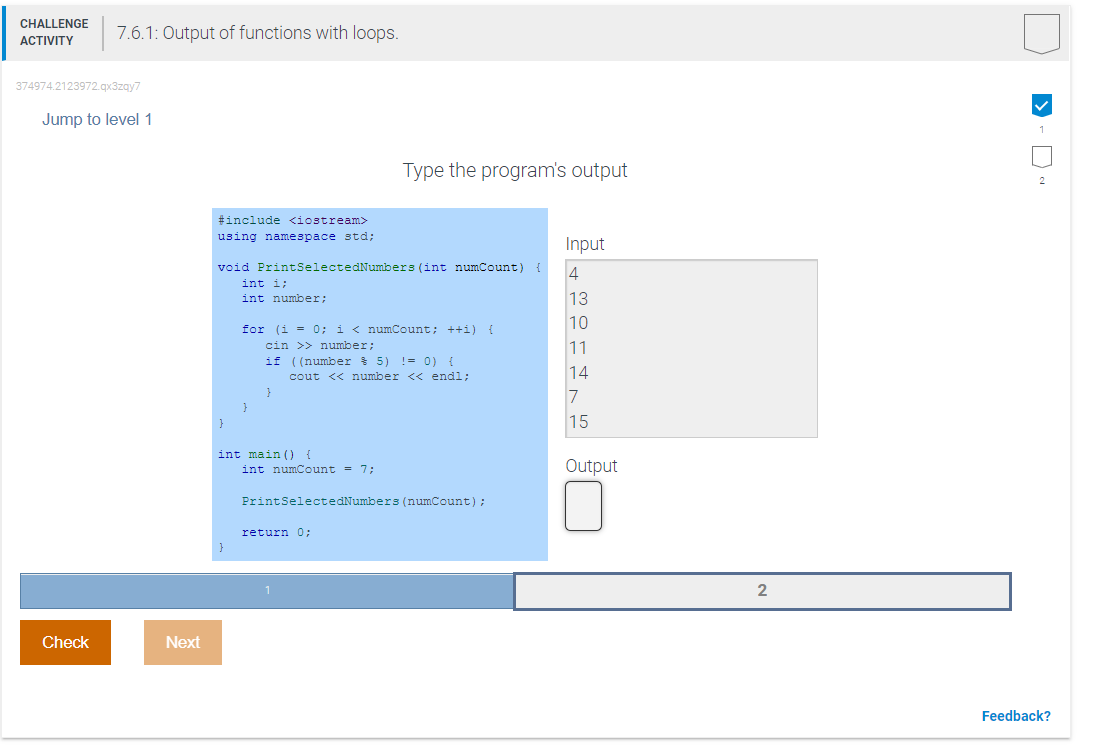The height and width of the screenshot is (751, 1109).
Task: Select the completed level 1 checkmark badge
Action: click(1041, 105)
